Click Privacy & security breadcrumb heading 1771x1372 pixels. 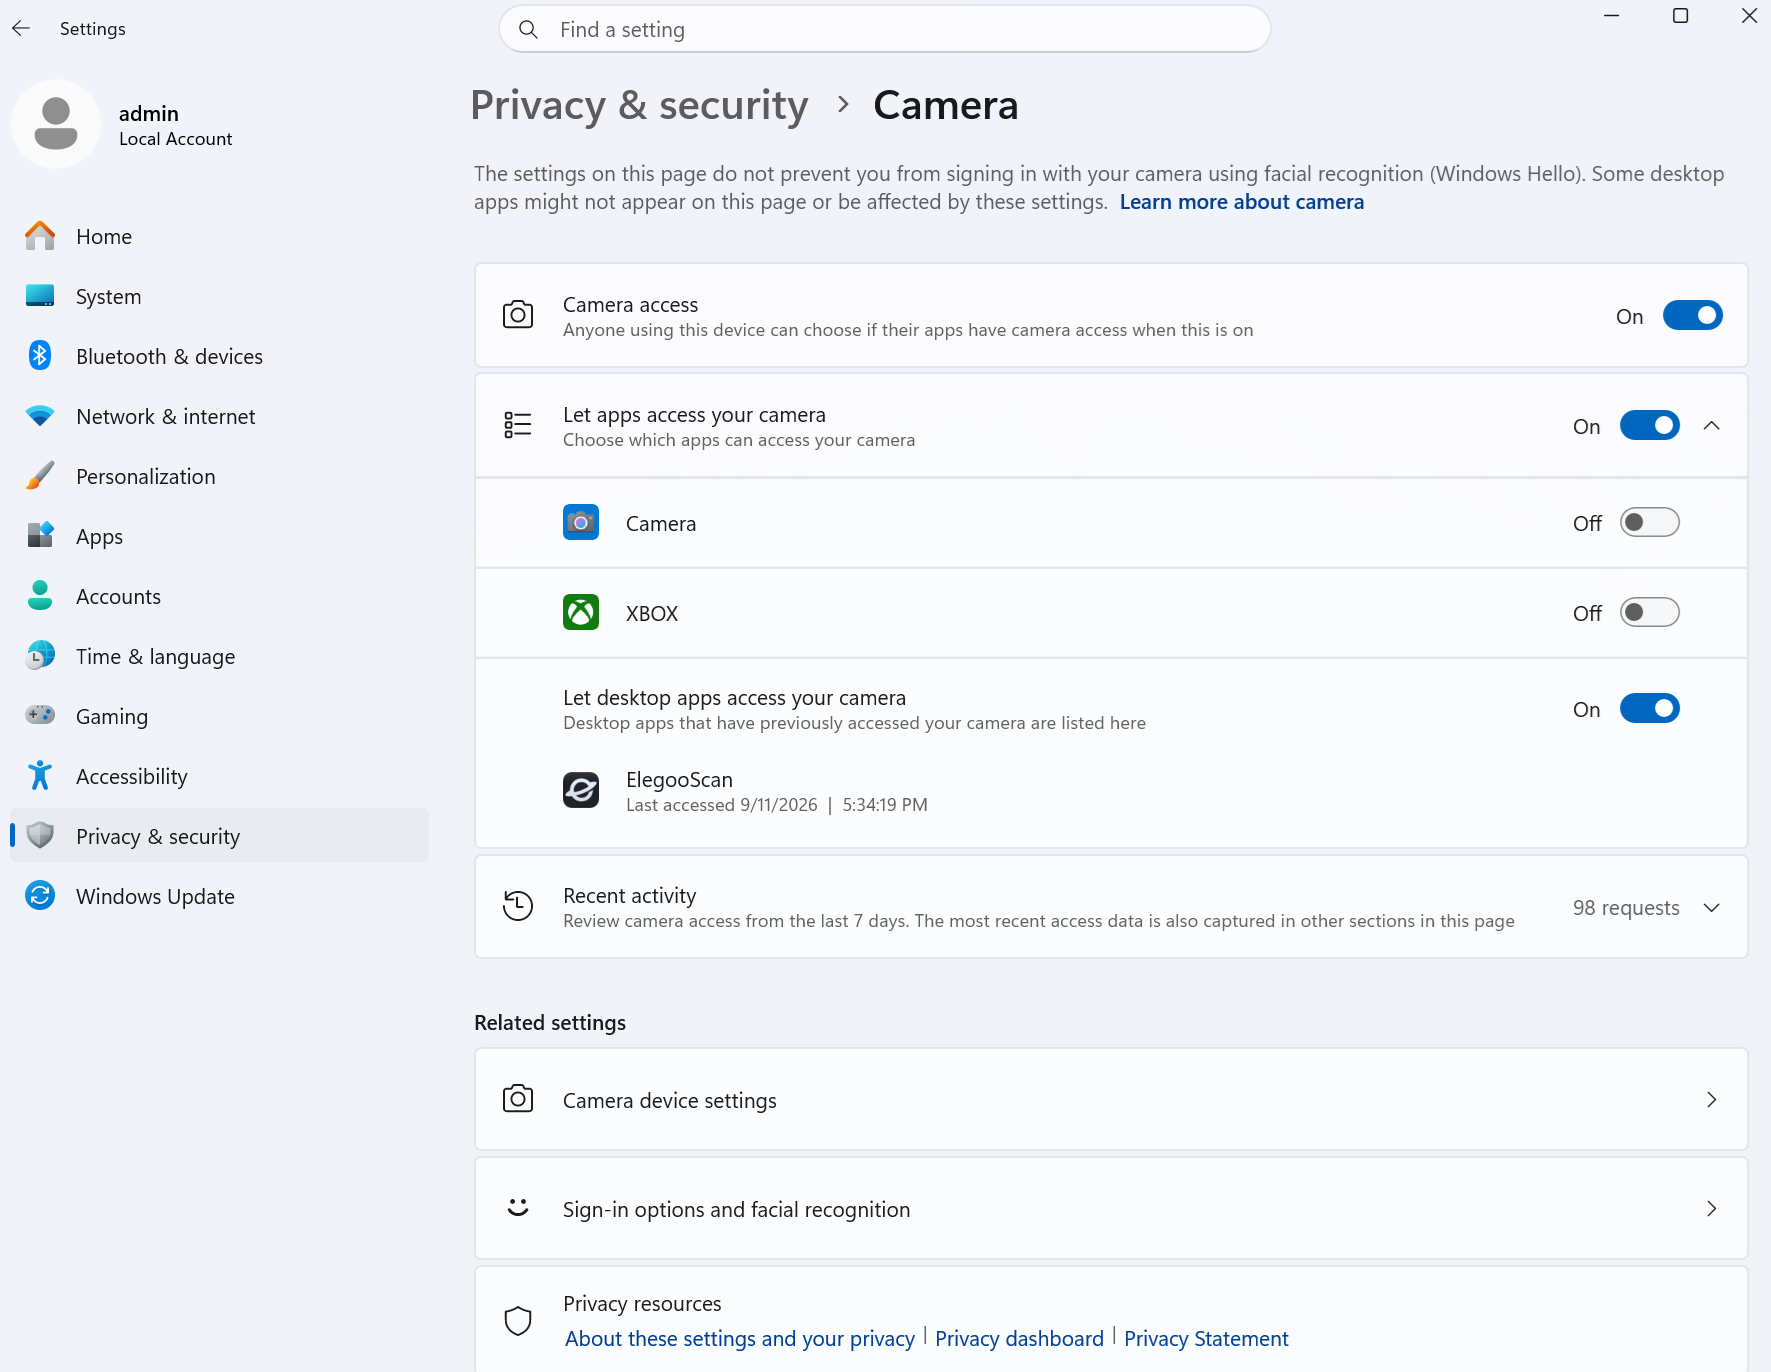pyautogui.click(x=640, y=106)
